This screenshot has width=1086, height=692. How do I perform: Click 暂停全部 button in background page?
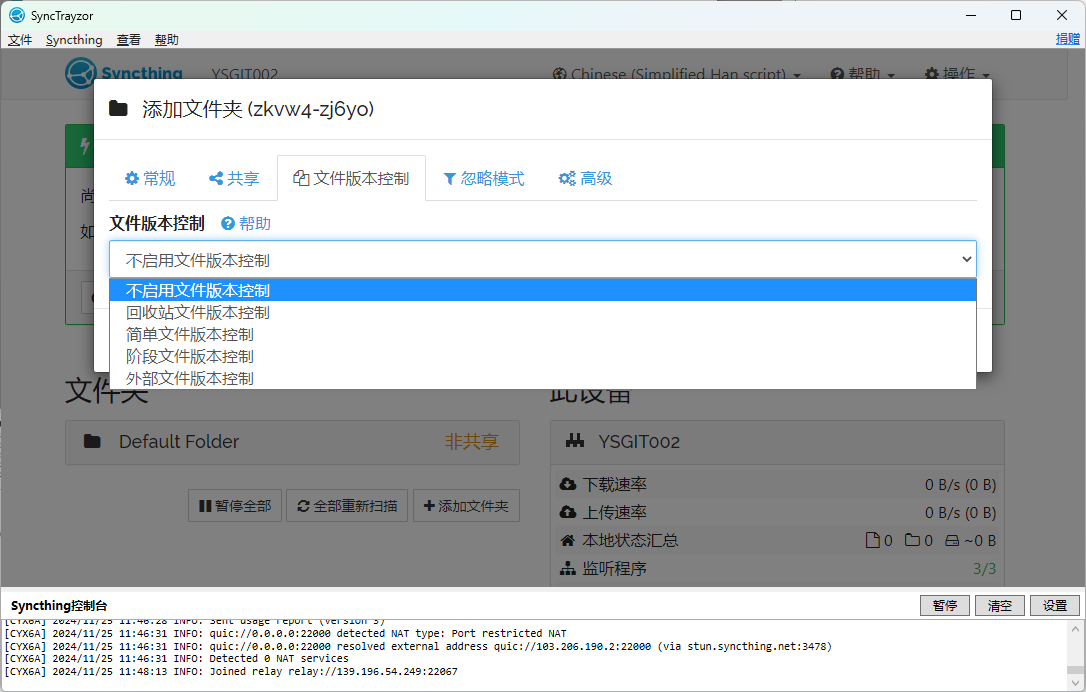pos(235,506)
